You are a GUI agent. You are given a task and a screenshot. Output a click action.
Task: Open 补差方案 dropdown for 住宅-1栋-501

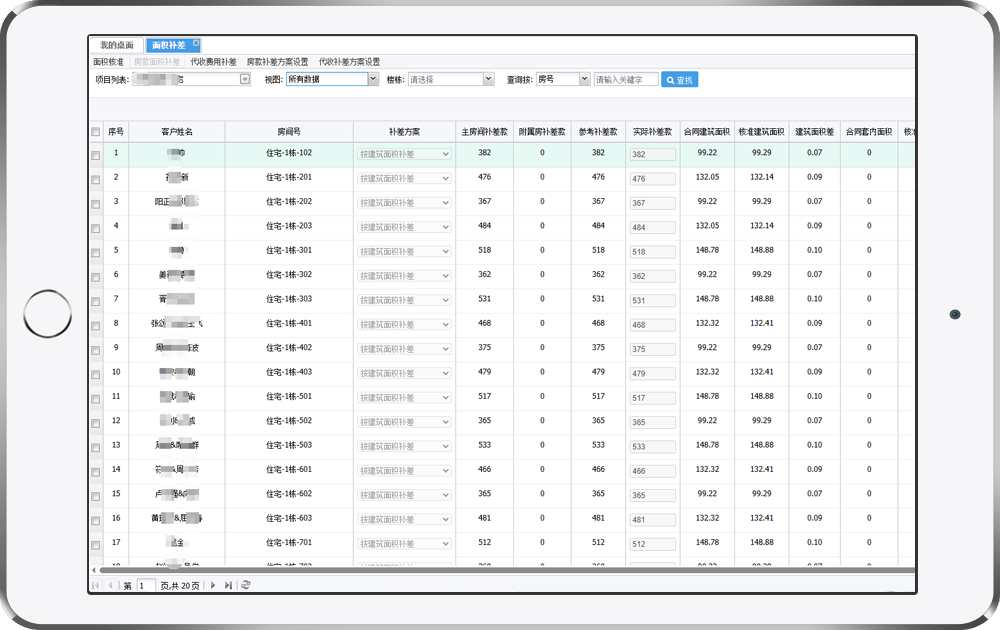click(404, 398)
